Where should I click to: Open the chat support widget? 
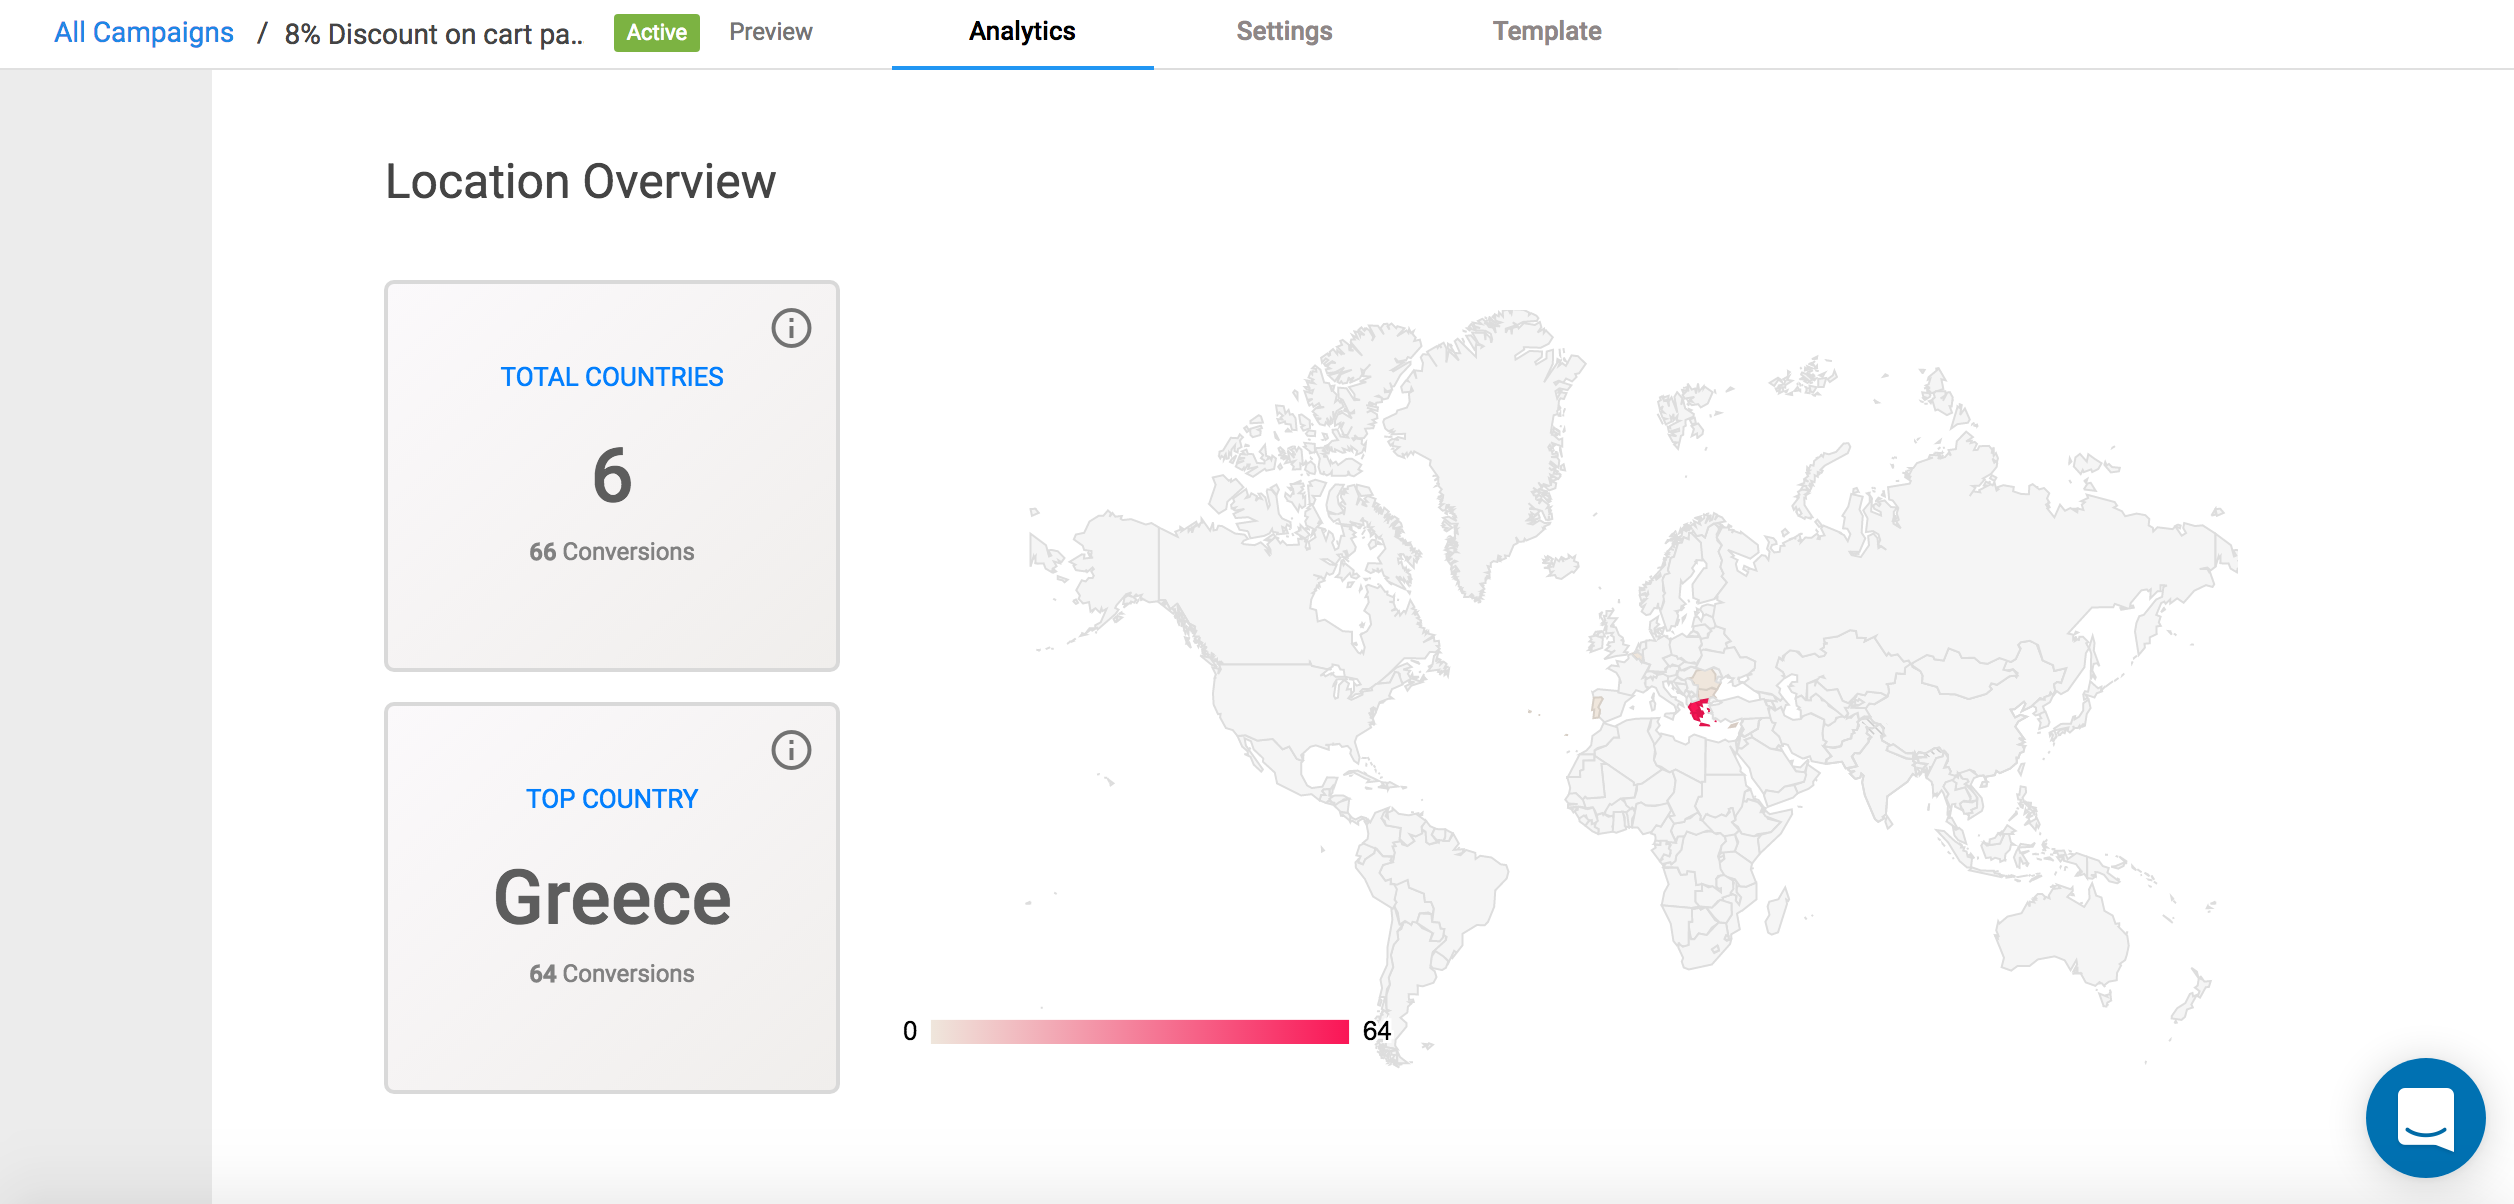pos(2424,1117)
